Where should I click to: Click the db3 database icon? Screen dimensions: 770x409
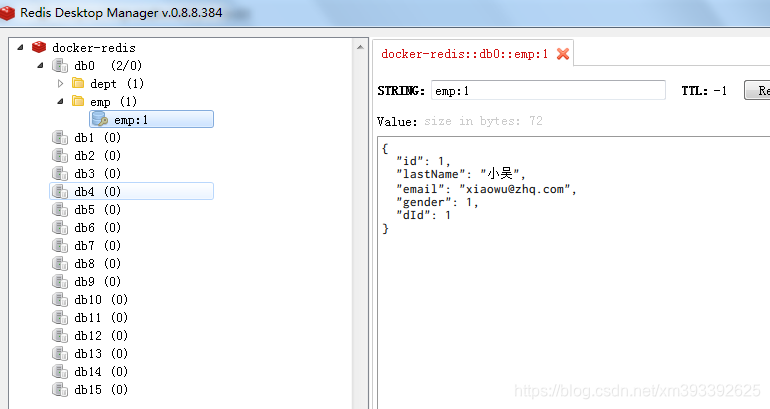(x=59, y=173)
